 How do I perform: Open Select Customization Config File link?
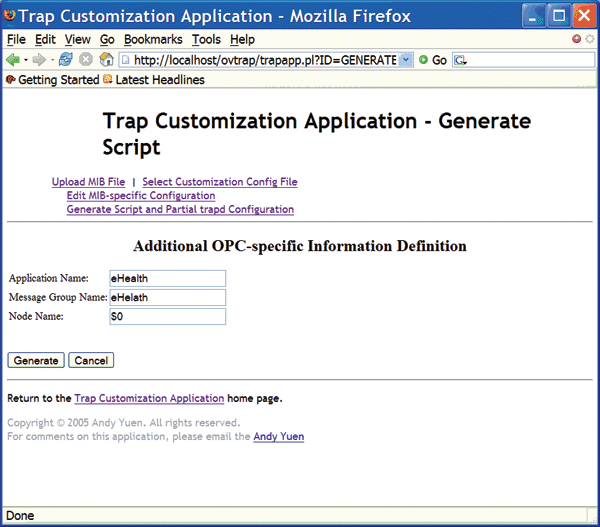click(x=219, y=182)
